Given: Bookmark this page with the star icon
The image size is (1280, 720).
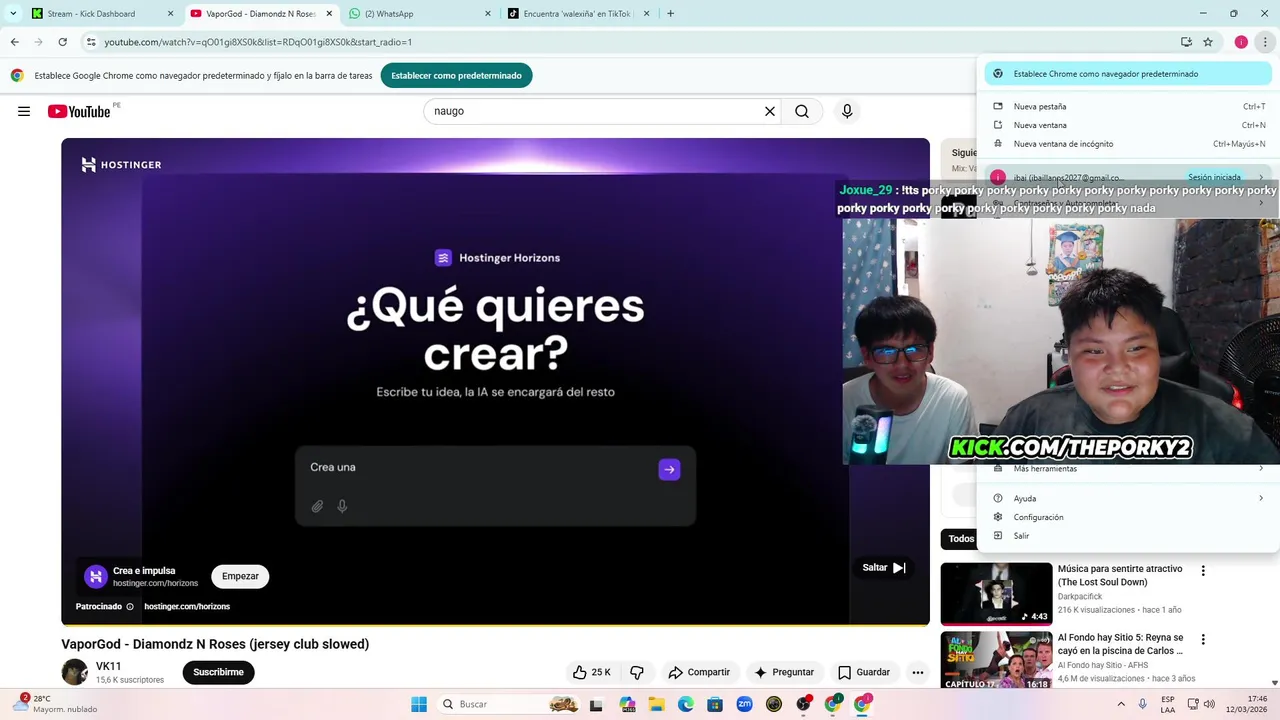Looking at the screenshot, I should click(1208, 42).
